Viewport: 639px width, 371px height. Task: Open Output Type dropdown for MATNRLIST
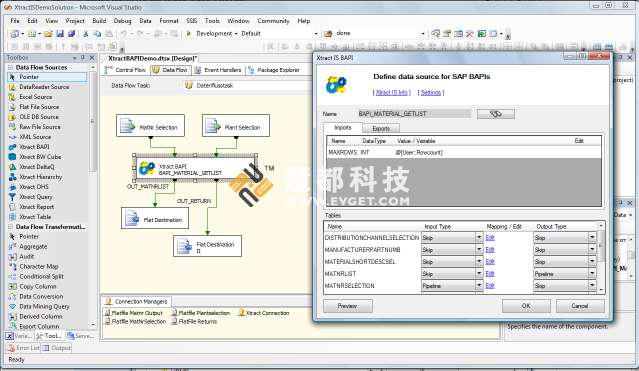(x=592, y=274)
